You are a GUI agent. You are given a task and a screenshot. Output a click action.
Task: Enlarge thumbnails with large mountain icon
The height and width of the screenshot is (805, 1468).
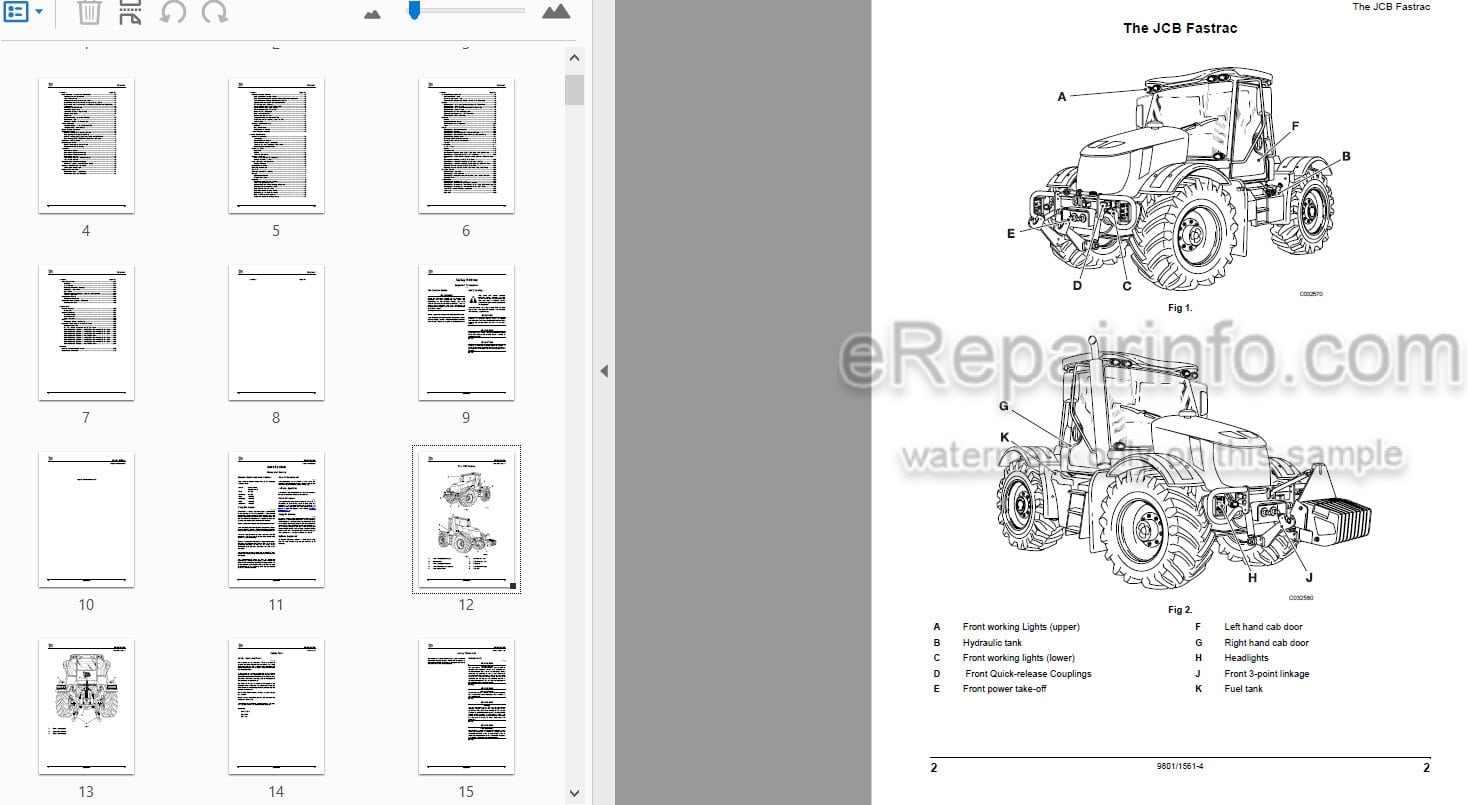[556, 11]
